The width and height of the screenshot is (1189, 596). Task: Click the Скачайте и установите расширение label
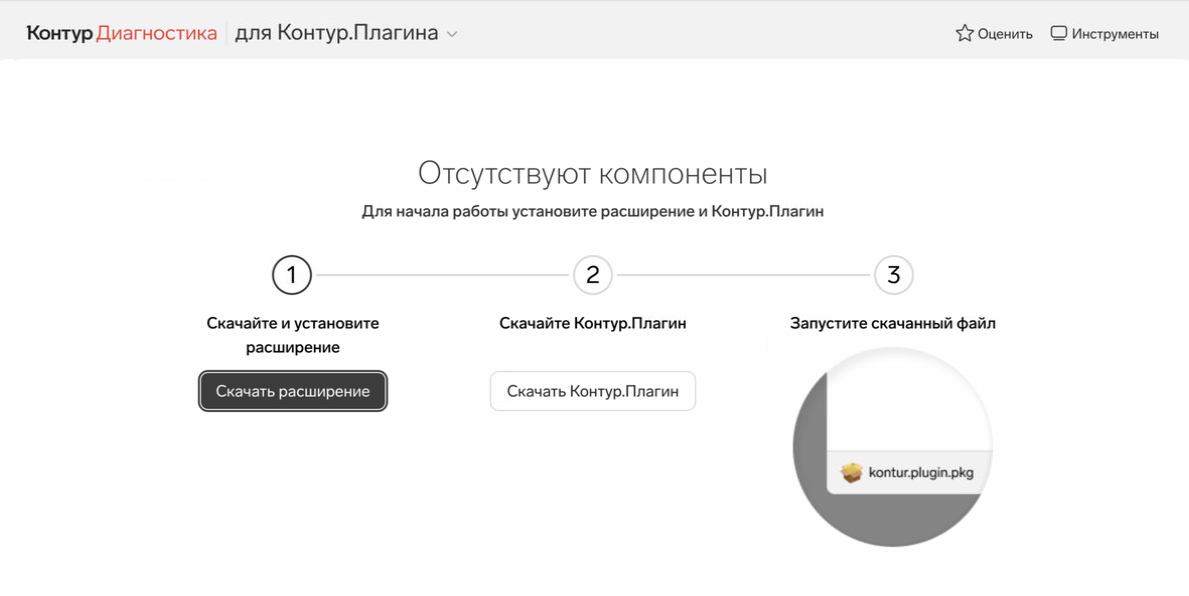pyautogui.click(x=293, y=335)
